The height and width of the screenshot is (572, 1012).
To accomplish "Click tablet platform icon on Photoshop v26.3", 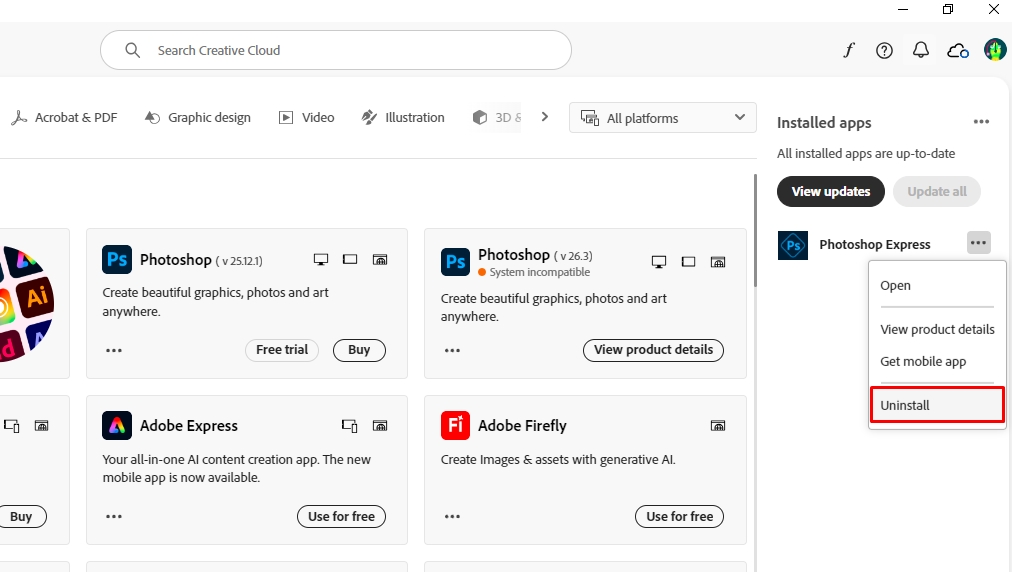I will [689, 261].
